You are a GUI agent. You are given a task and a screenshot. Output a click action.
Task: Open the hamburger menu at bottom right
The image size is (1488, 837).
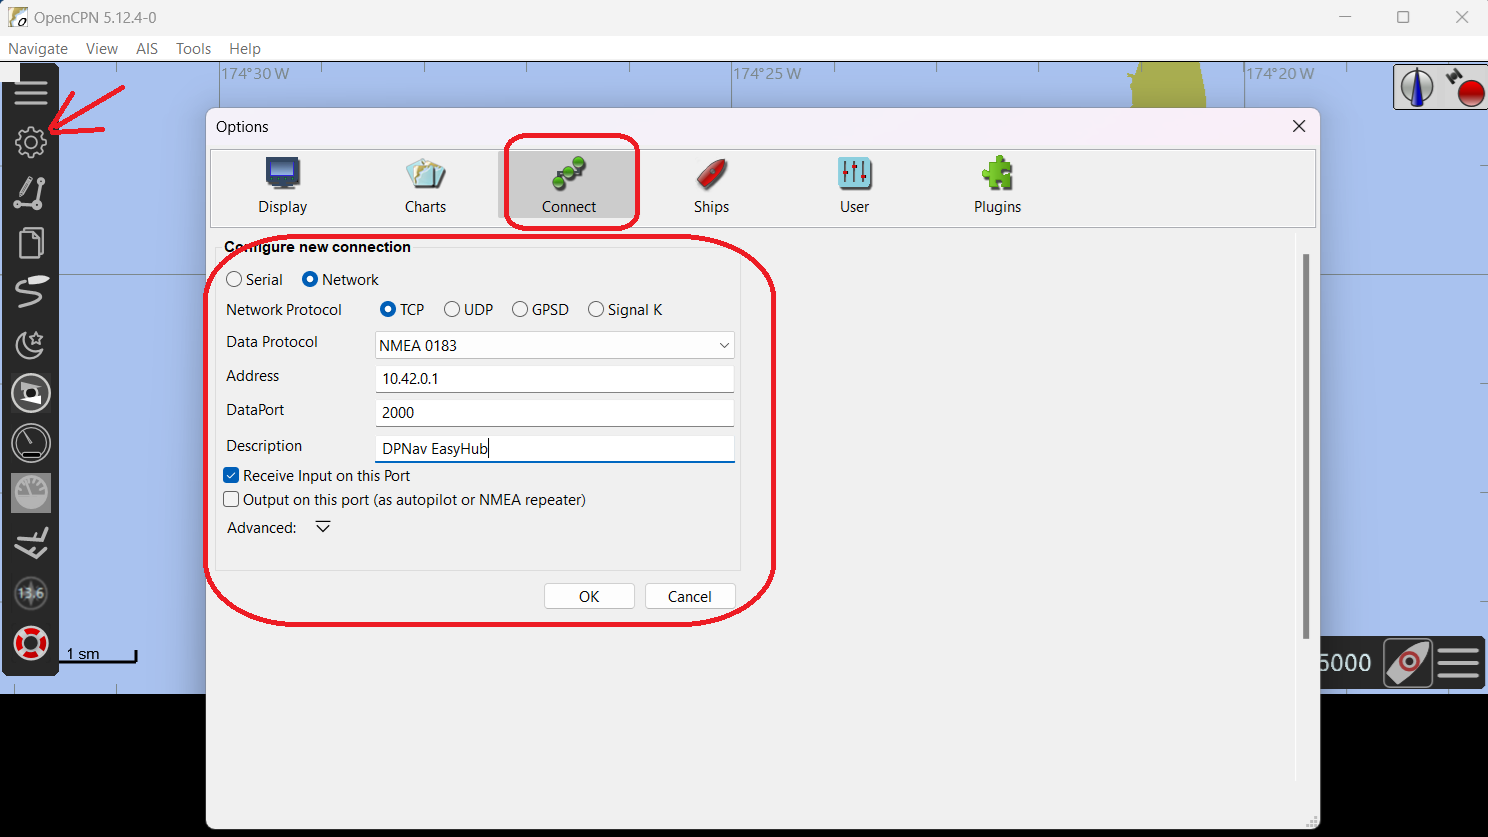(1458, 663)
